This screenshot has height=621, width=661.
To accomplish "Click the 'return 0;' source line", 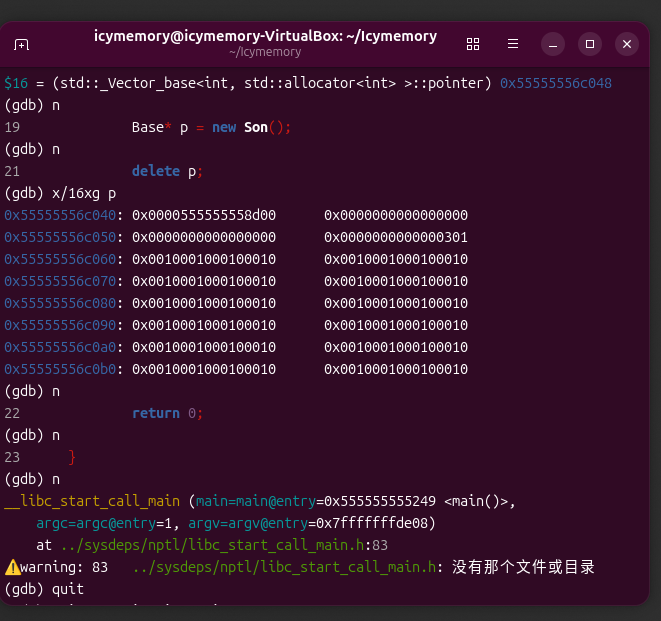I will [x=167, y=414].
